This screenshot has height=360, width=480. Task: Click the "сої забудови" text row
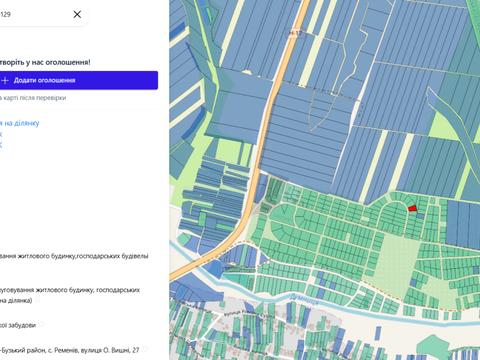click(18, 325)
